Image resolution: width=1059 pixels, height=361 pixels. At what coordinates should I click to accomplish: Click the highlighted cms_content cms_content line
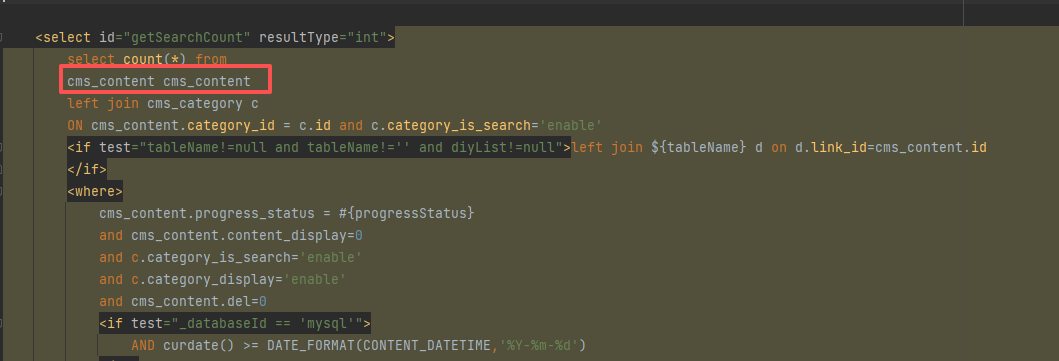click(x=159, y=82)
